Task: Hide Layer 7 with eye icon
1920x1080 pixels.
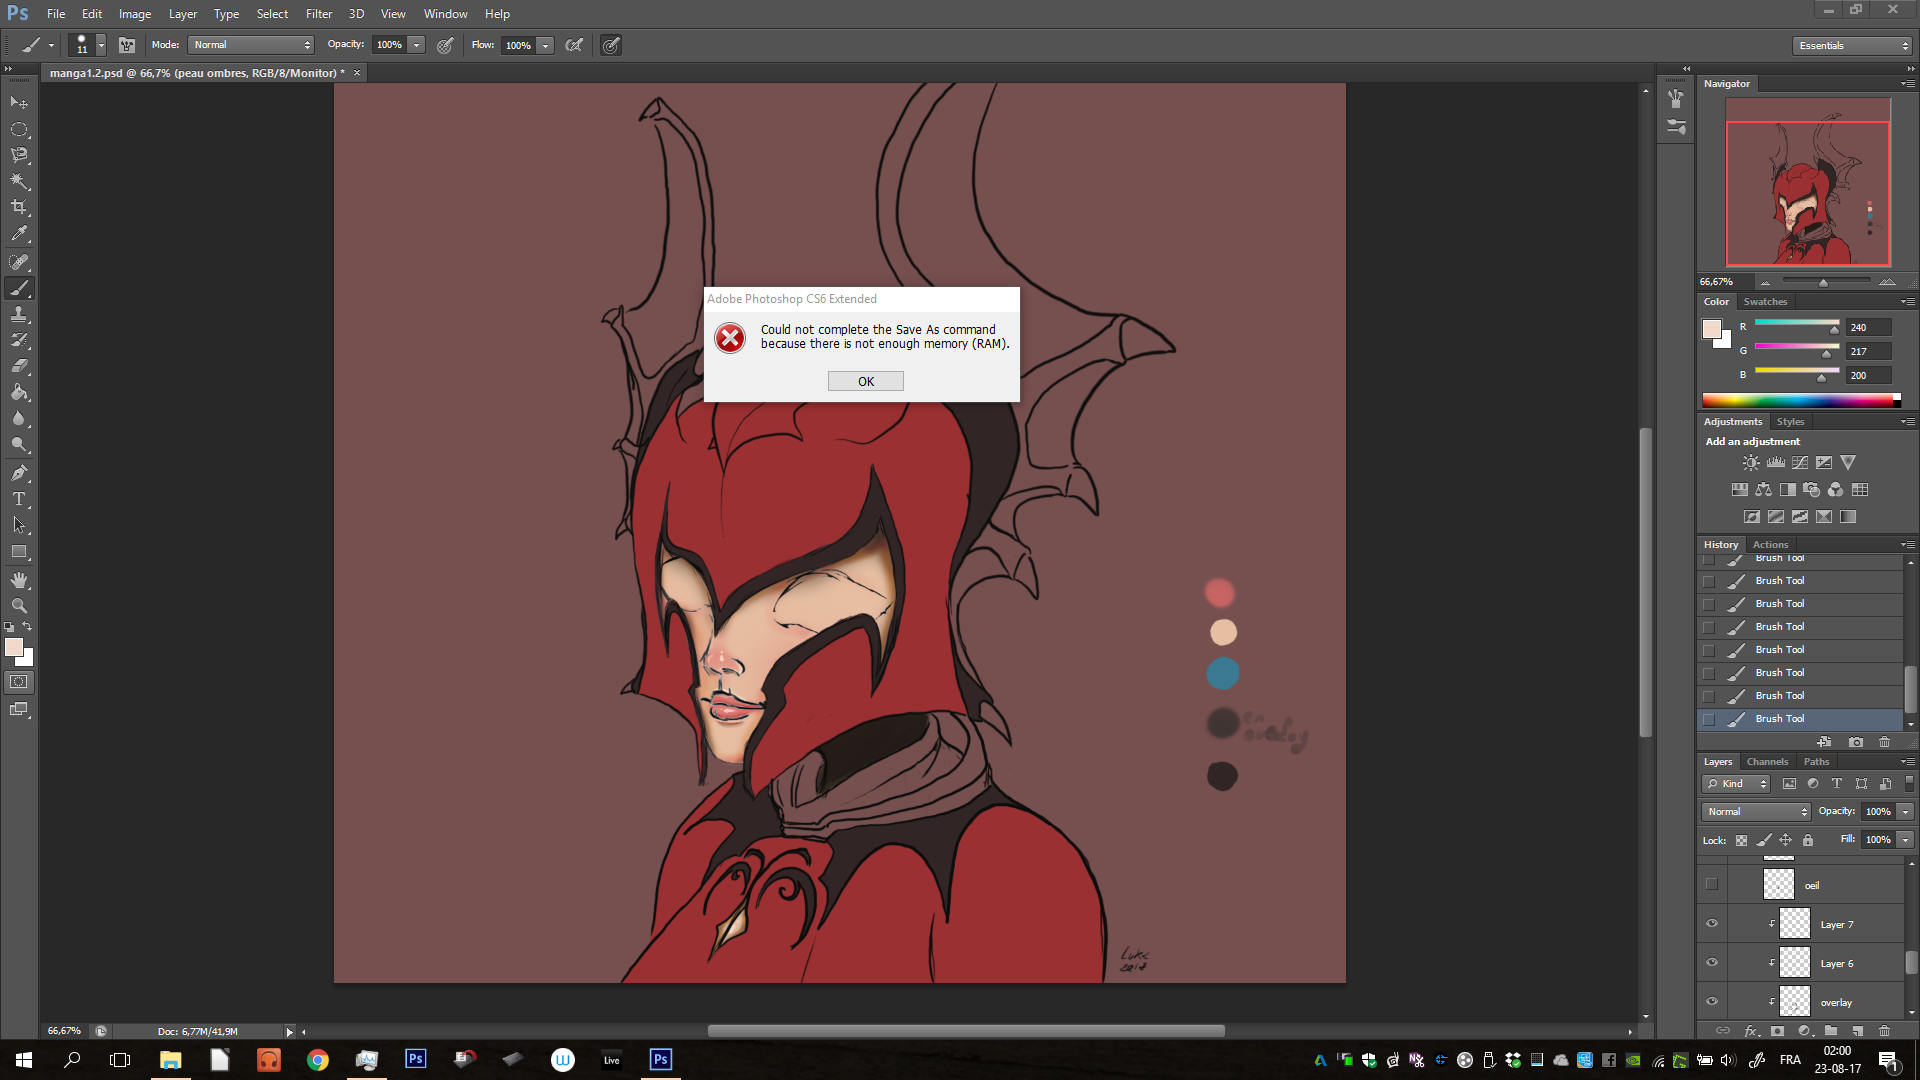Action: coord(1711,924)
